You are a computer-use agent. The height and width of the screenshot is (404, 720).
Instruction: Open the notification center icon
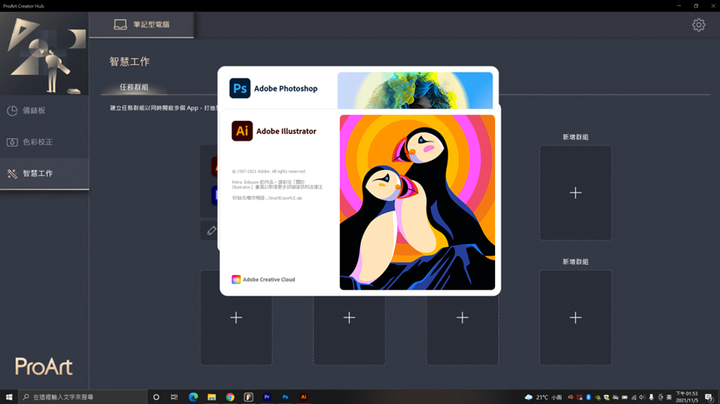click(709, 397)
